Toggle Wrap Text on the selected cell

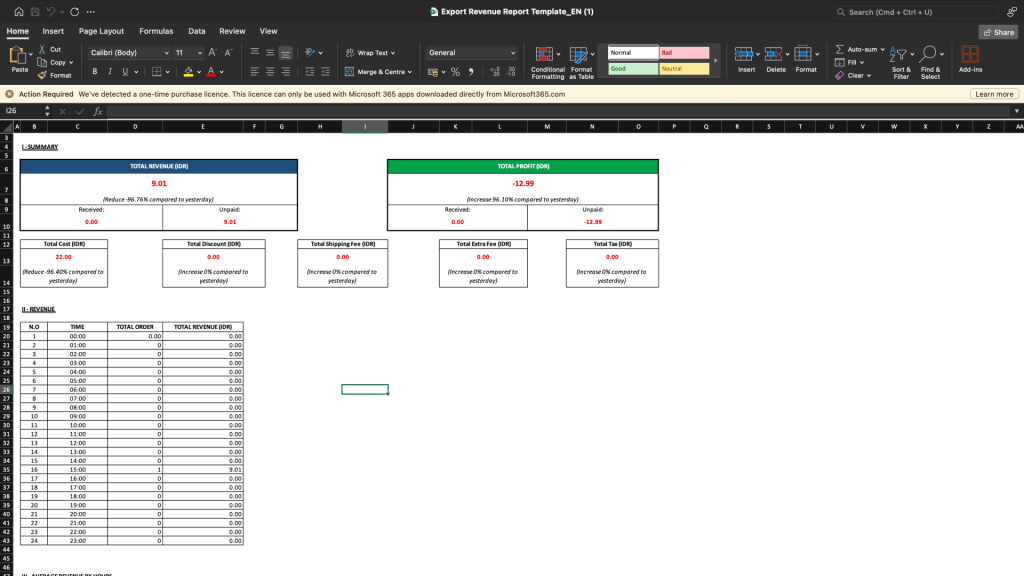coord(370,53)
